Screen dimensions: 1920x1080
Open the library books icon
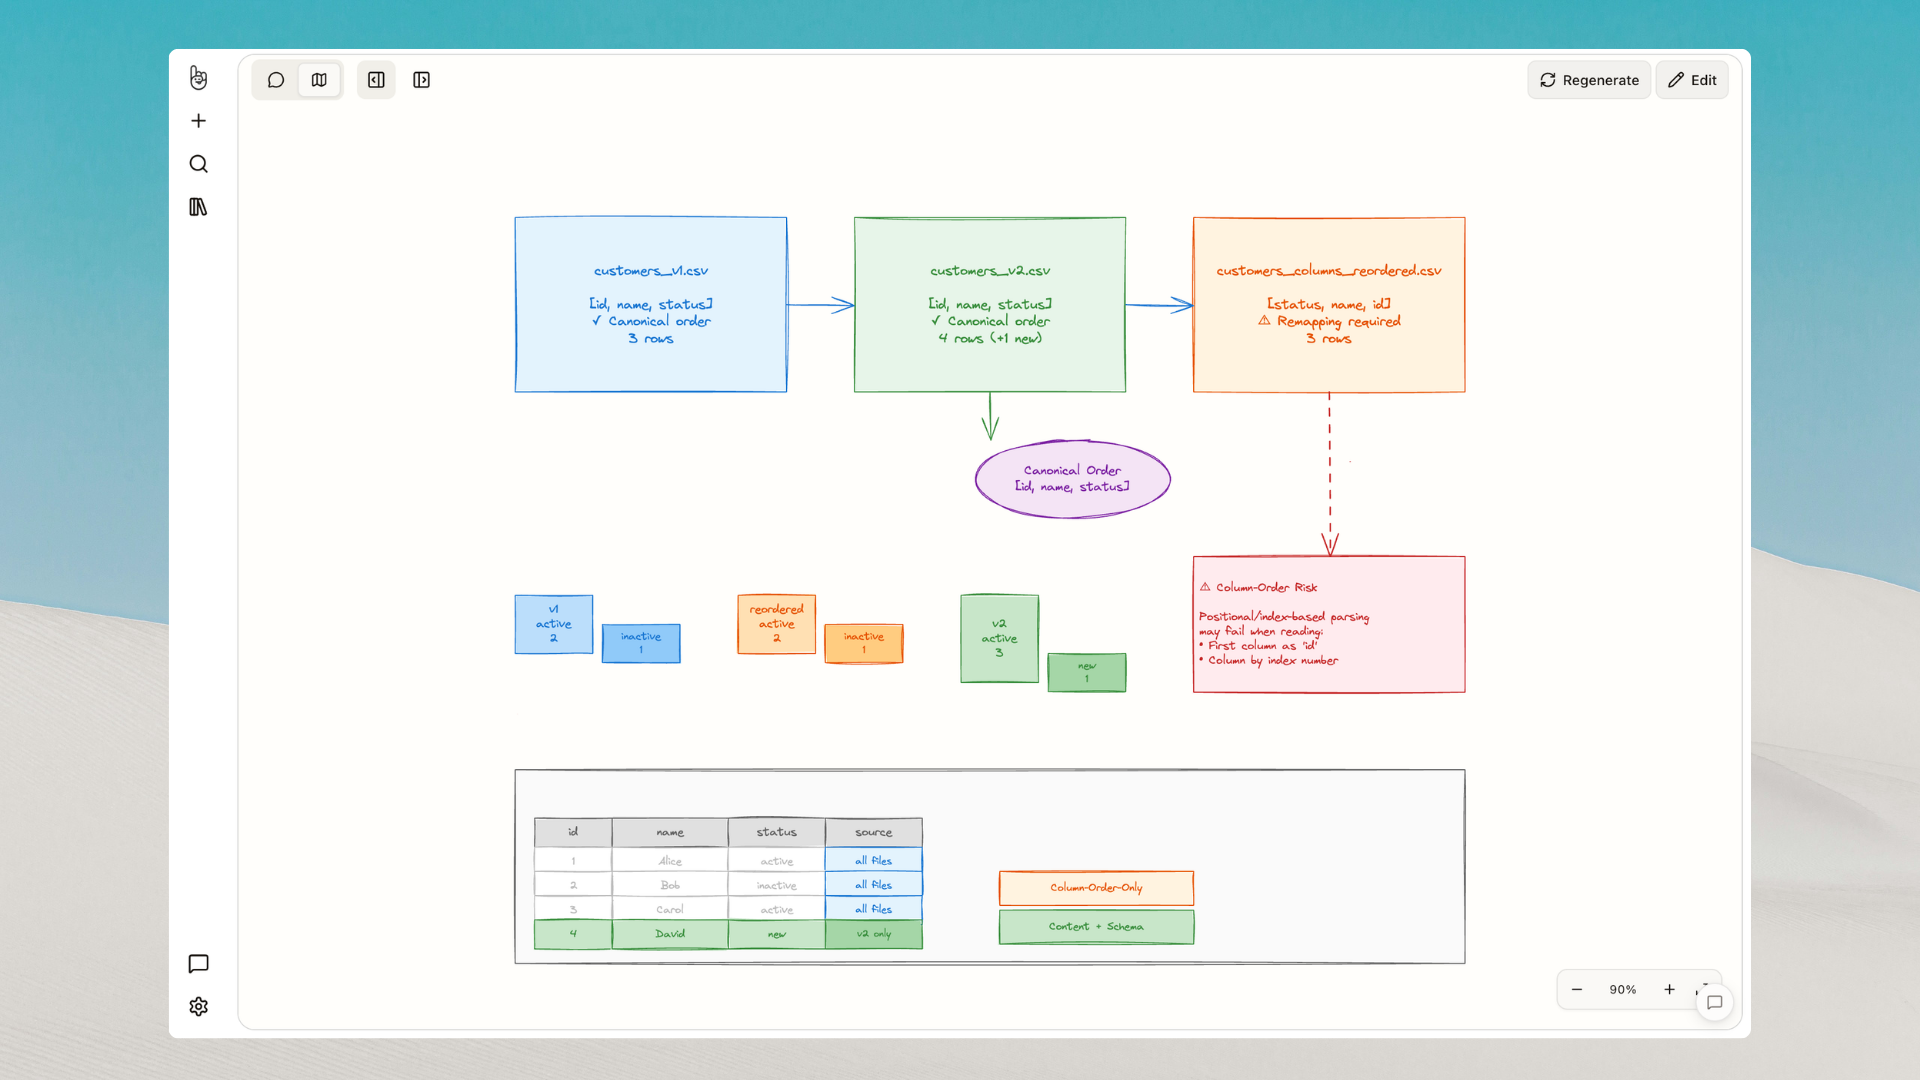(198, 207)
